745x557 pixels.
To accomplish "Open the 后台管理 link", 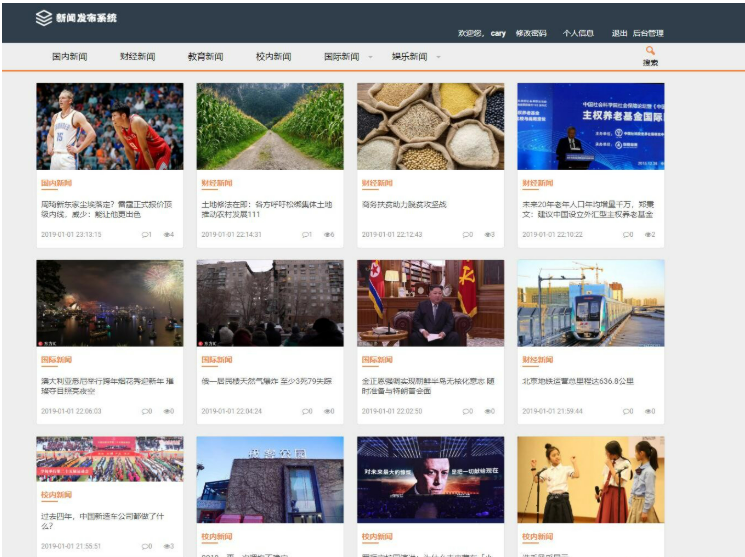I will pos(648,33).
